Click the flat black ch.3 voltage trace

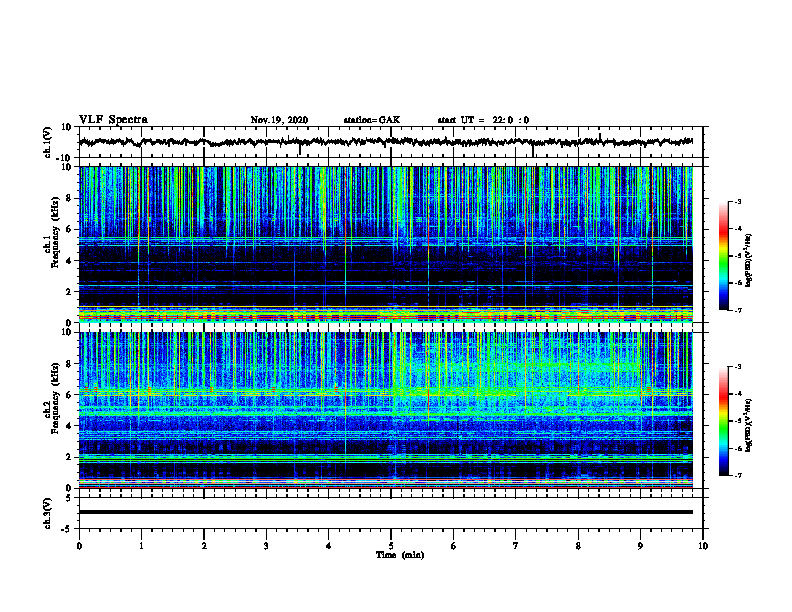pyautogui.click(x=386, y=512)
